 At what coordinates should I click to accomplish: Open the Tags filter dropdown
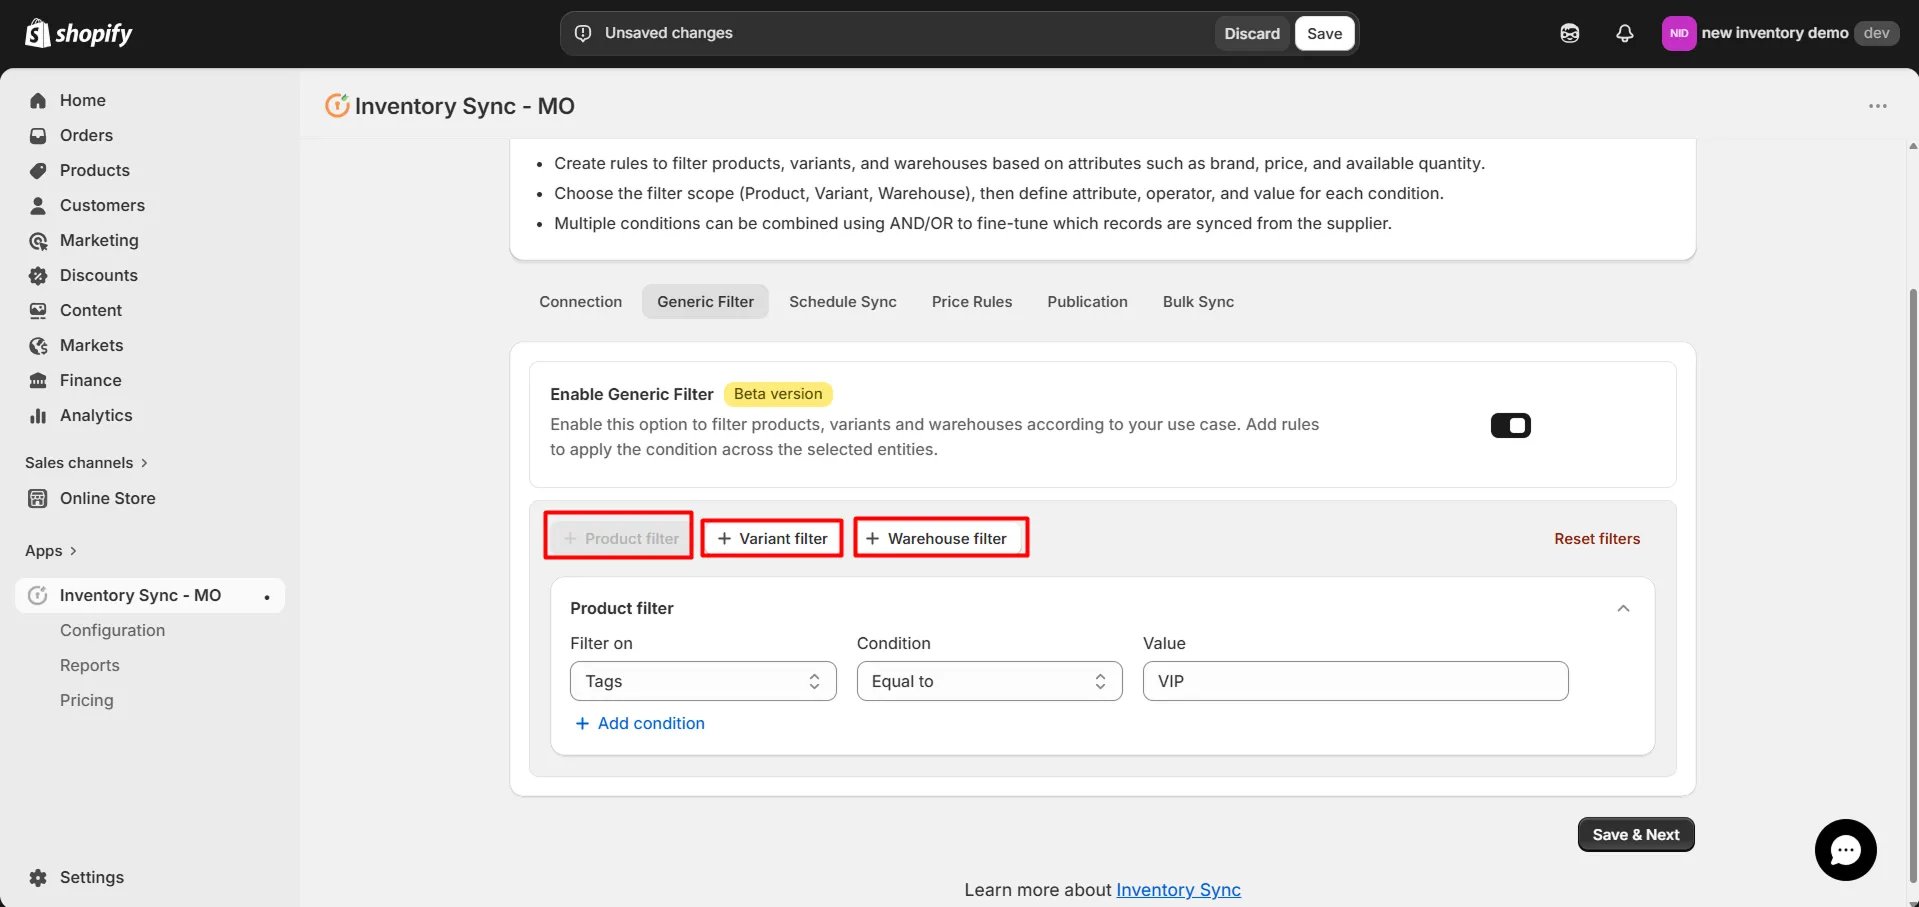click(x=703, y=681)
